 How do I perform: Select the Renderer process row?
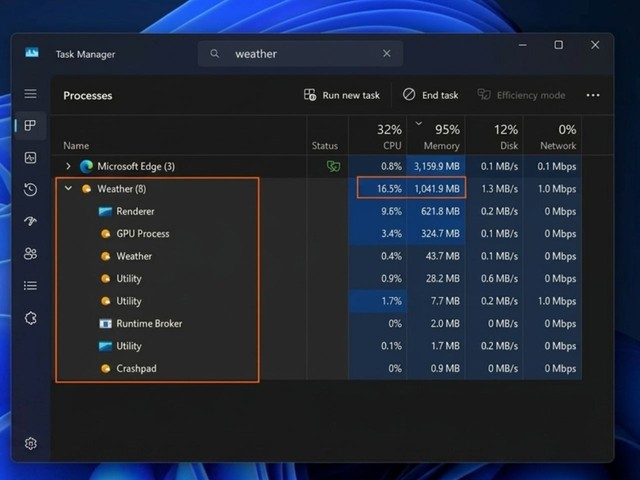tap(318, 211)
